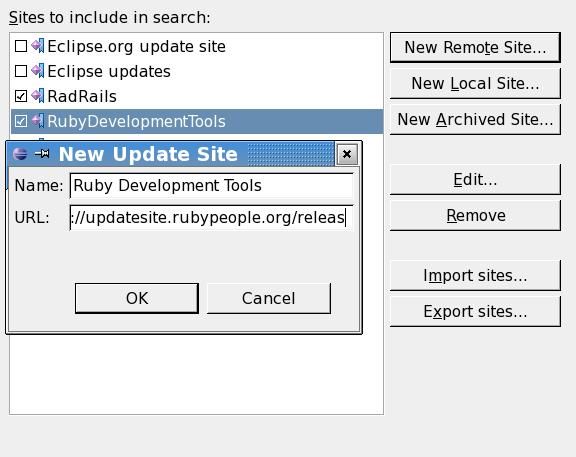
Task: Click the RadRails site icon
Action: coord(38,96)
